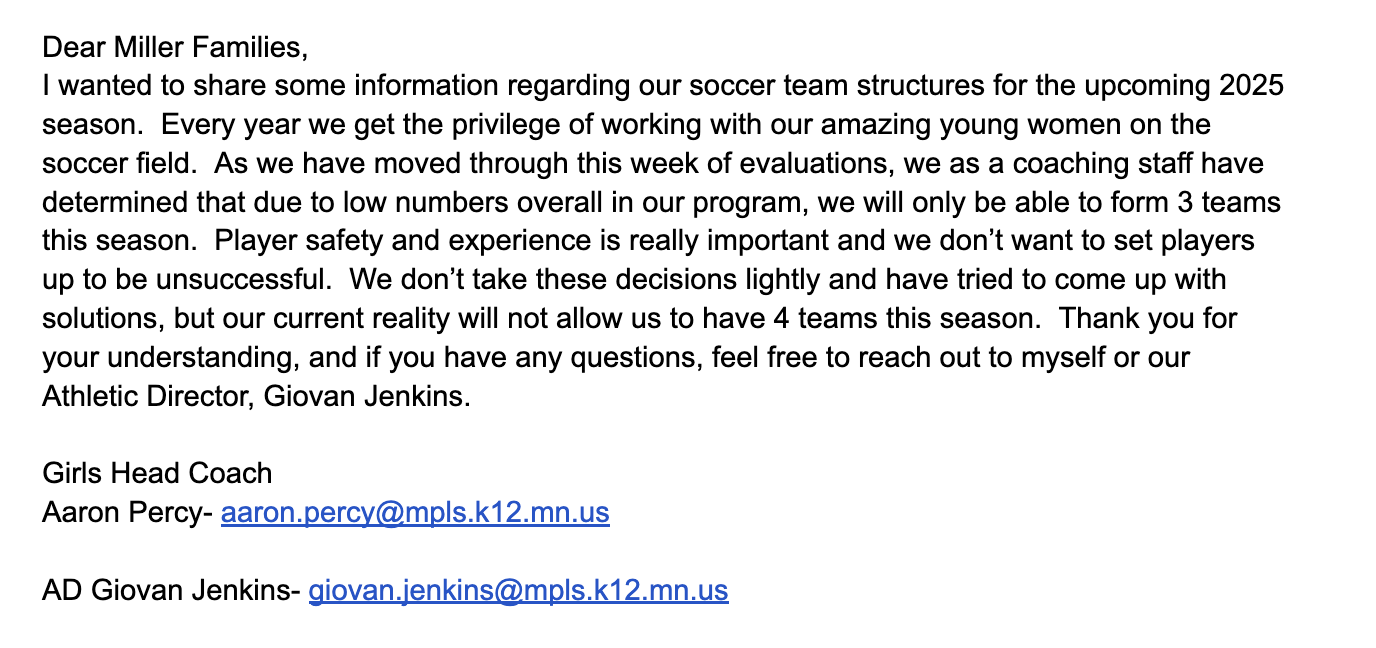Click the "AD Giovan Jenkins-" label text

pos(171,590)
